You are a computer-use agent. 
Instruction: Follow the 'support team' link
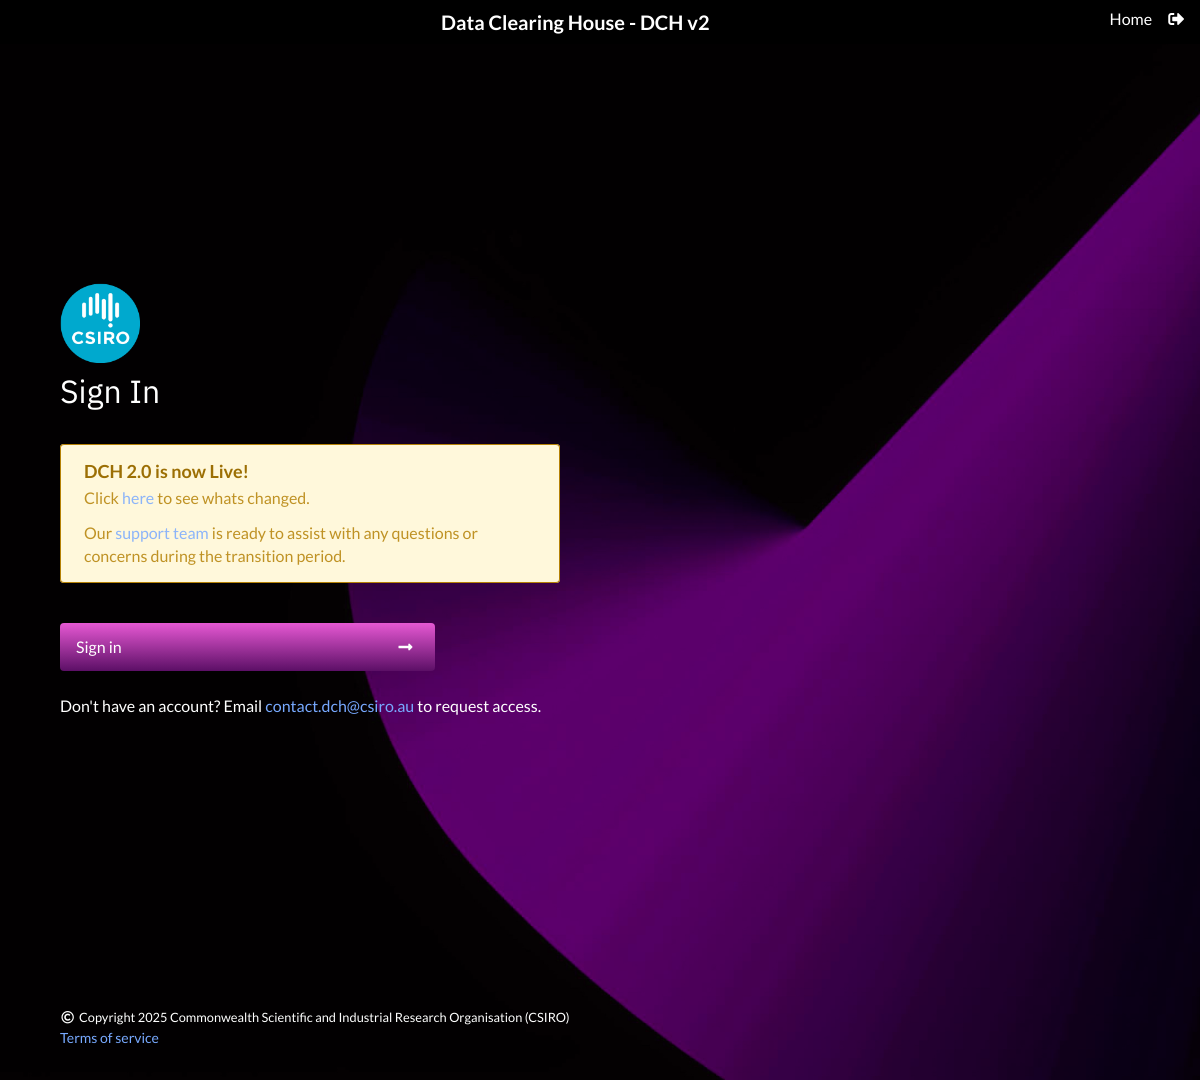coord(162,533)
